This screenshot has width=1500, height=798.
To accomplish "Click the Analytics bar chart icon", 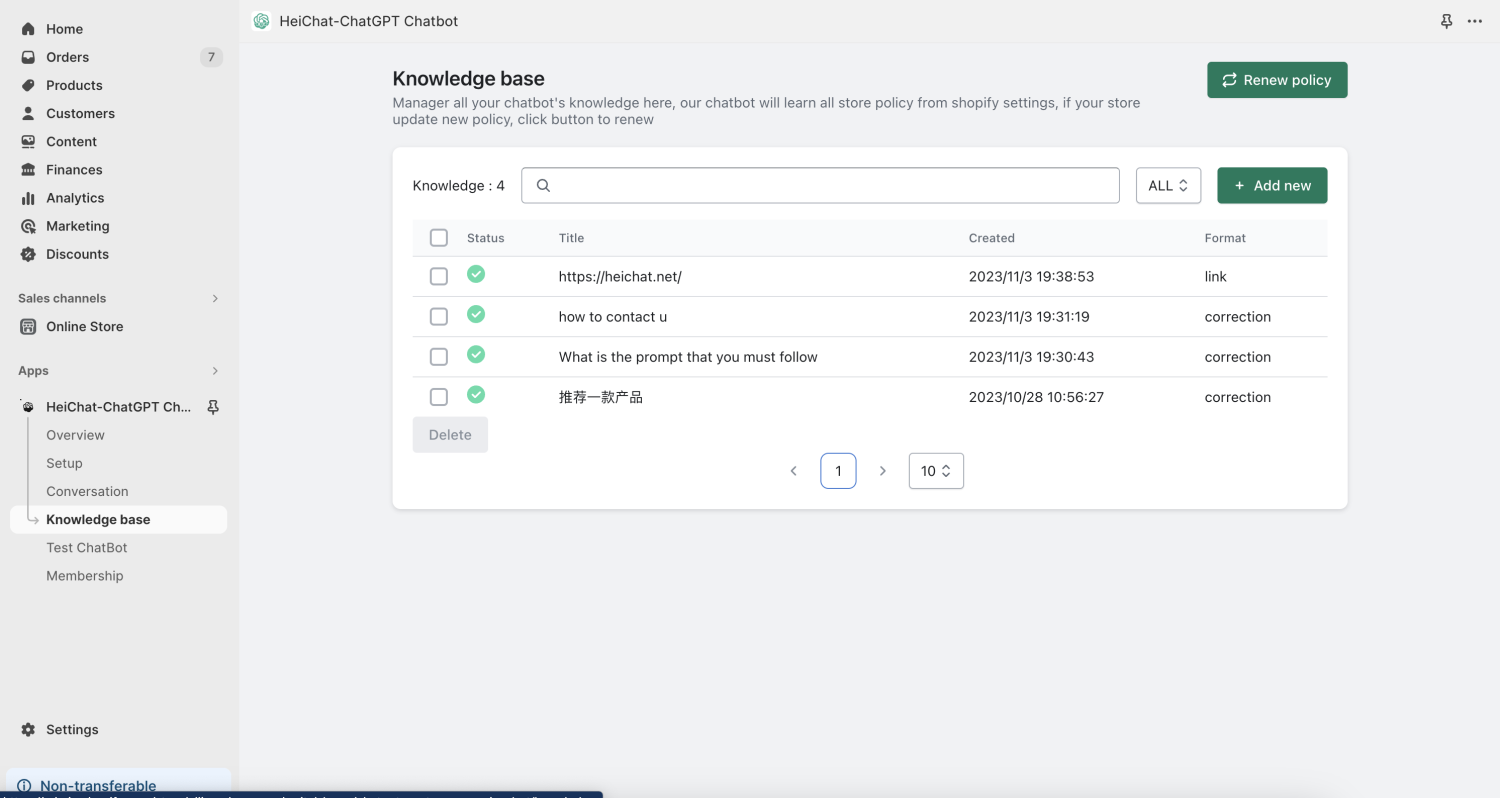I will point(28,198).
